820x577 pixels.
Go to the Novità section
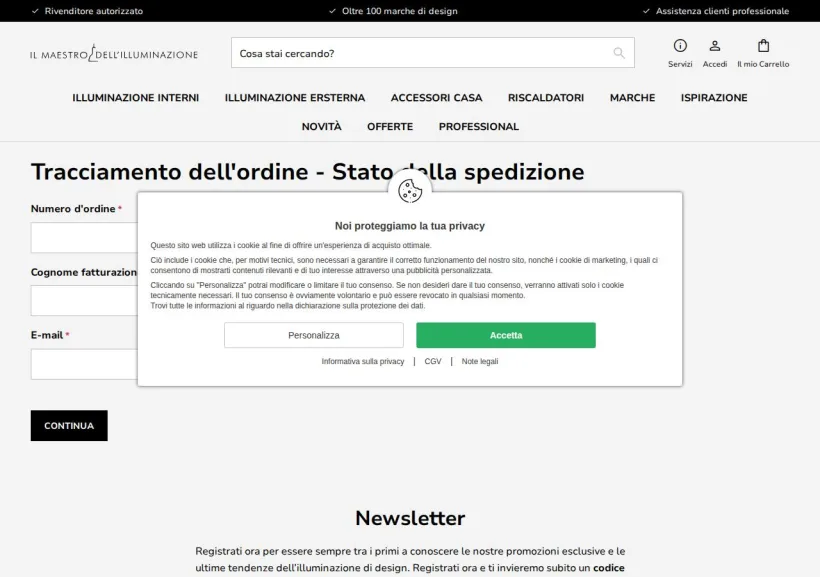pyautogui.click(x=322, y=127)
